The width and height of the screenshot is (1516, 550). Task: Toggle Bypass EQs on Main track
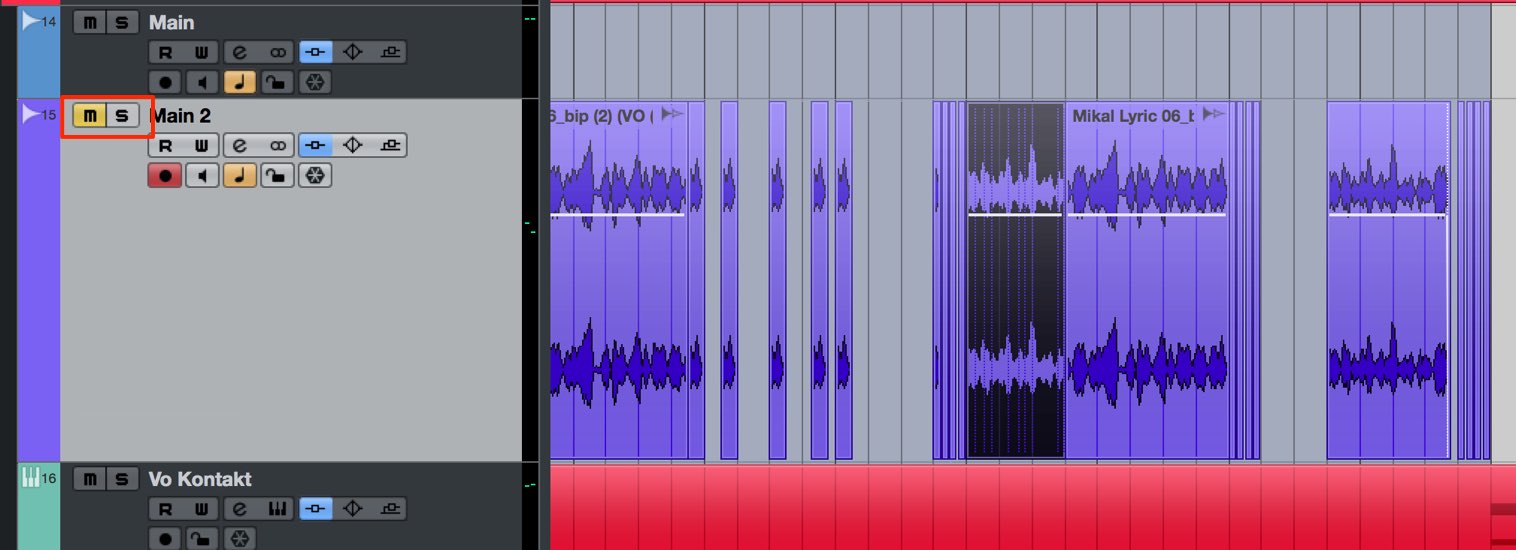pos(352,53)
